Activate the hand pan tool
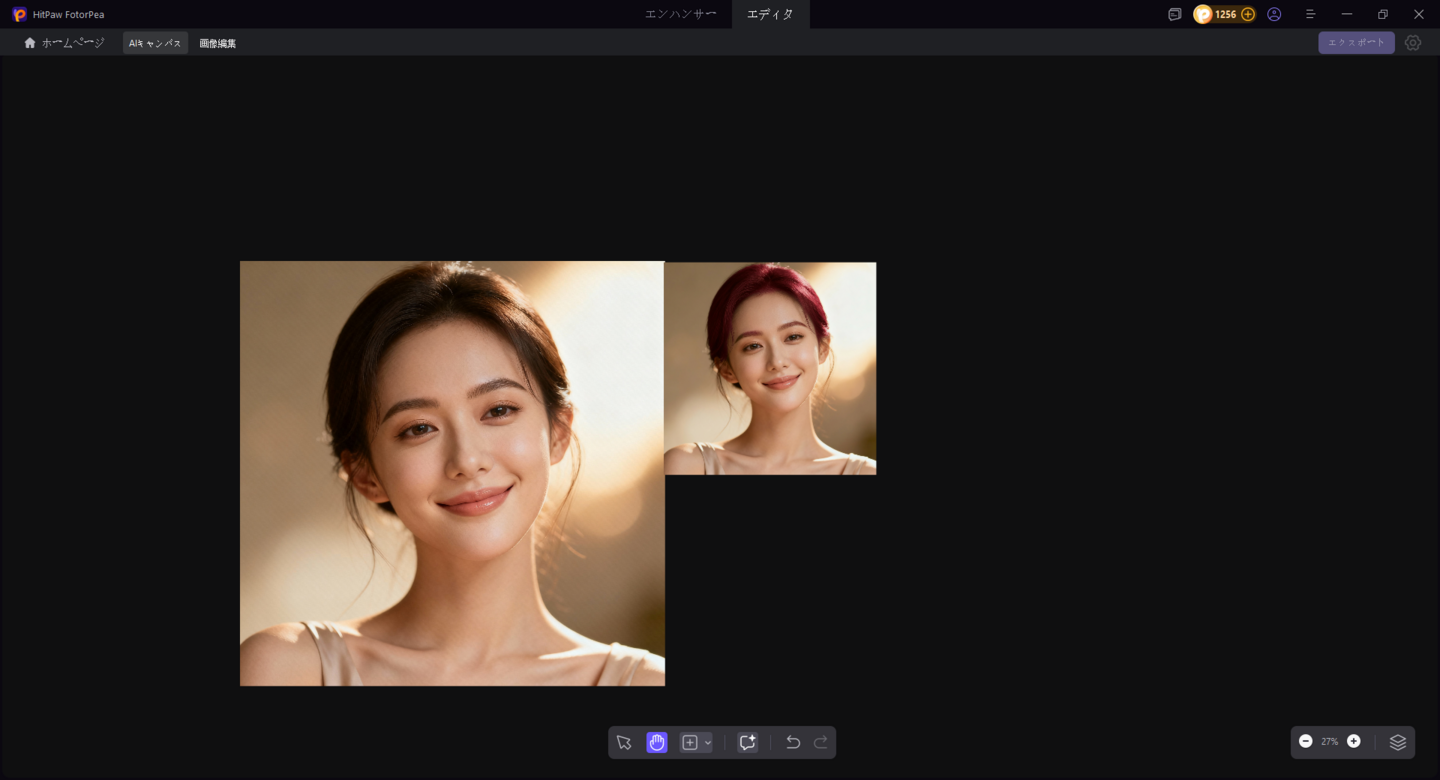Screen dimensions: 1440x780 click(x=657, y=742)
